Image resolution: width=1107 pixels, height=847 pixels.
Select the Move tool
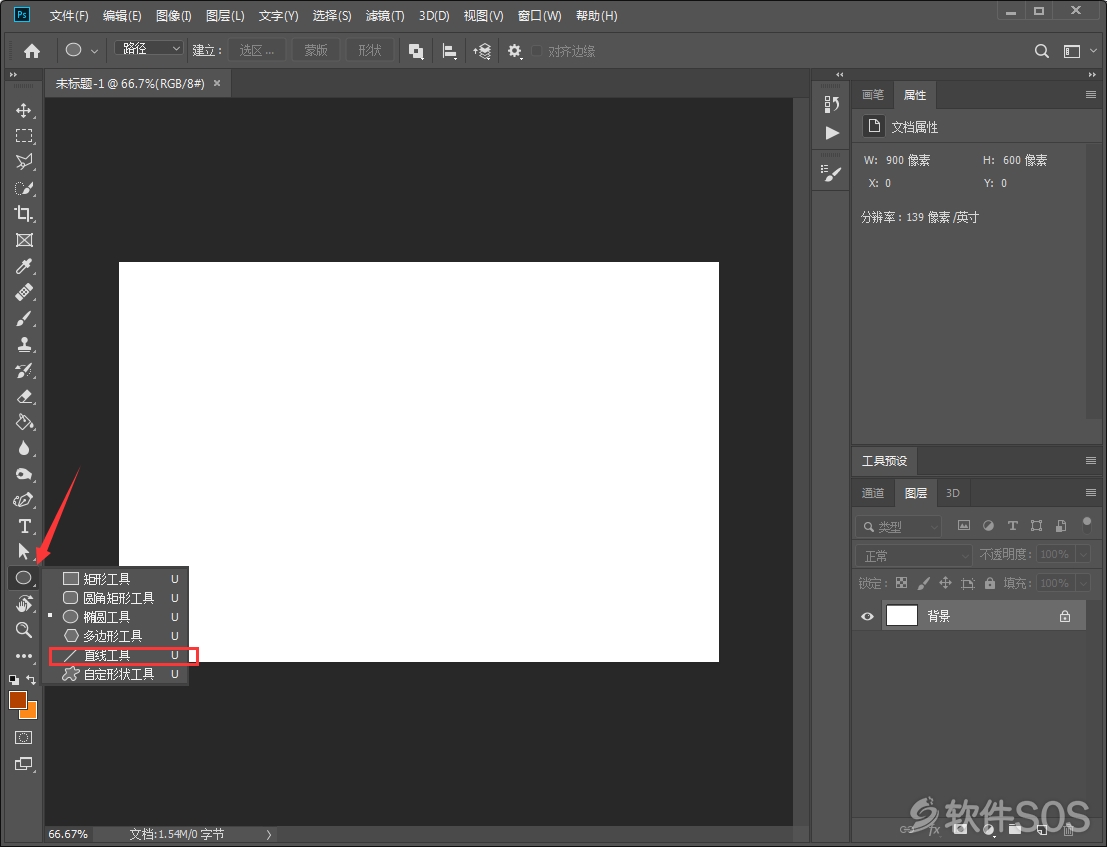[x=24, y=111]
